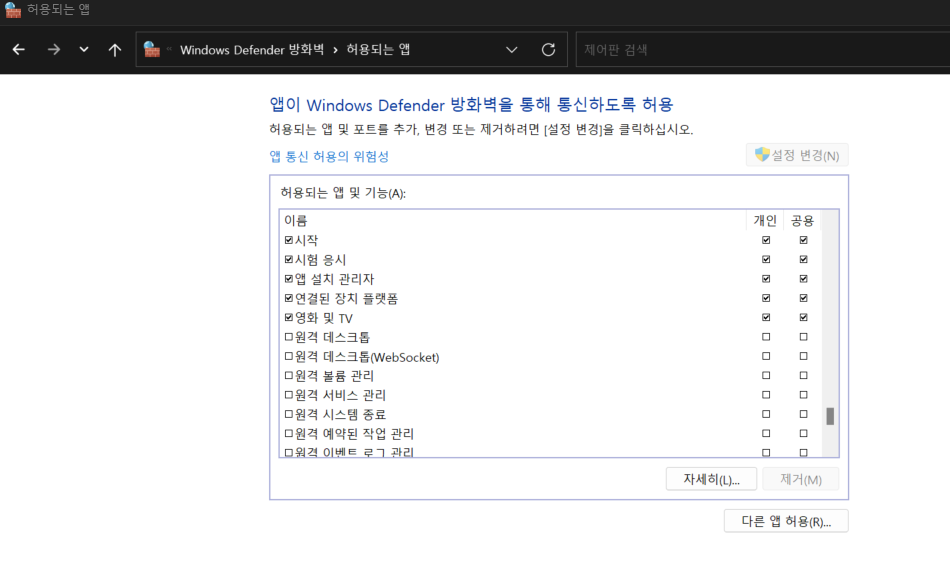Screen dimensions: 950x578
Task: Select the 시험 응시 row name
Action: point(320,259)
